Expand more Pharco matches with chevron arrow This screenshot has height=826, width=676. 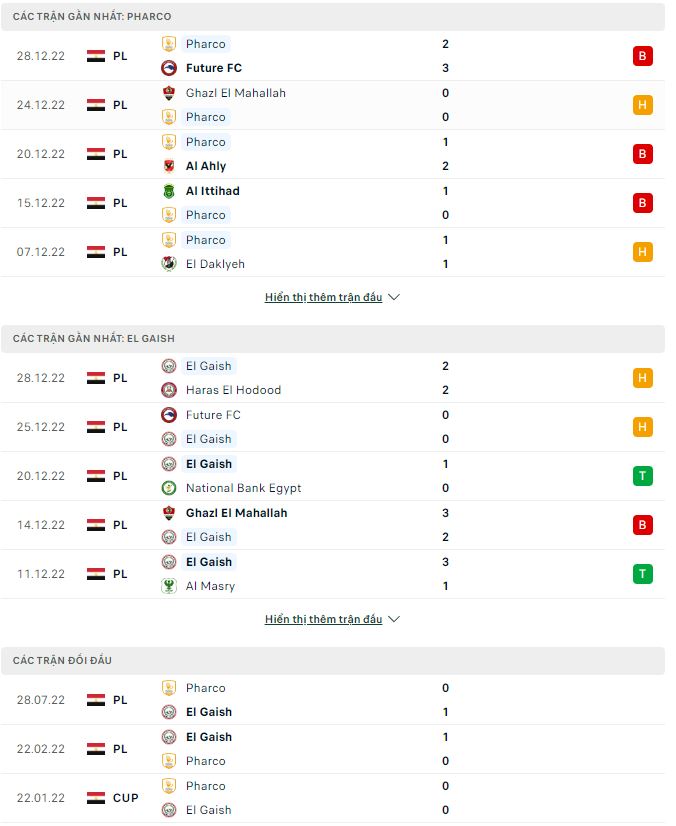tap(393, 297)
